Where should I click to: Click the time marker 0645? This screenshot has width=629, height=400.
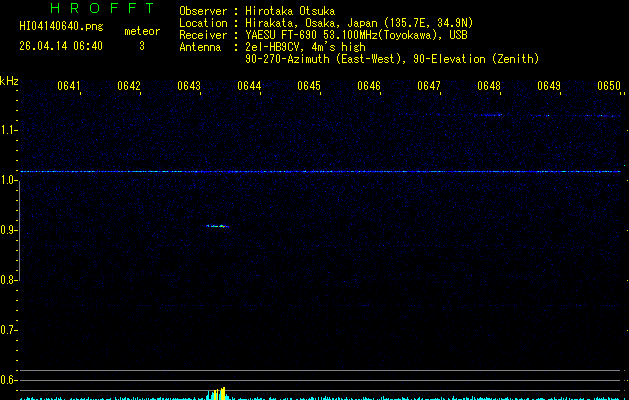click(309, 86)
